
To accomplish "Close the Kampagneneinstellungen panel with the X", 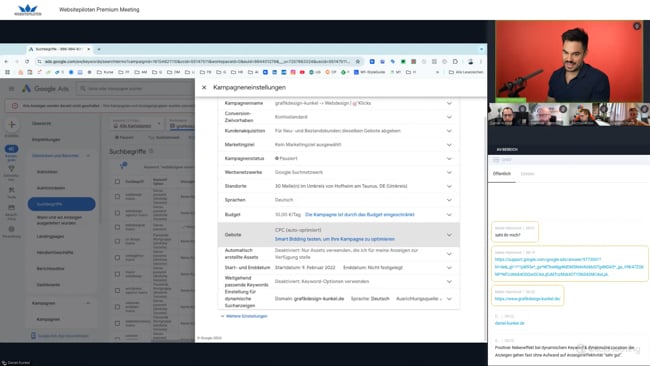I will click(204, 87).
